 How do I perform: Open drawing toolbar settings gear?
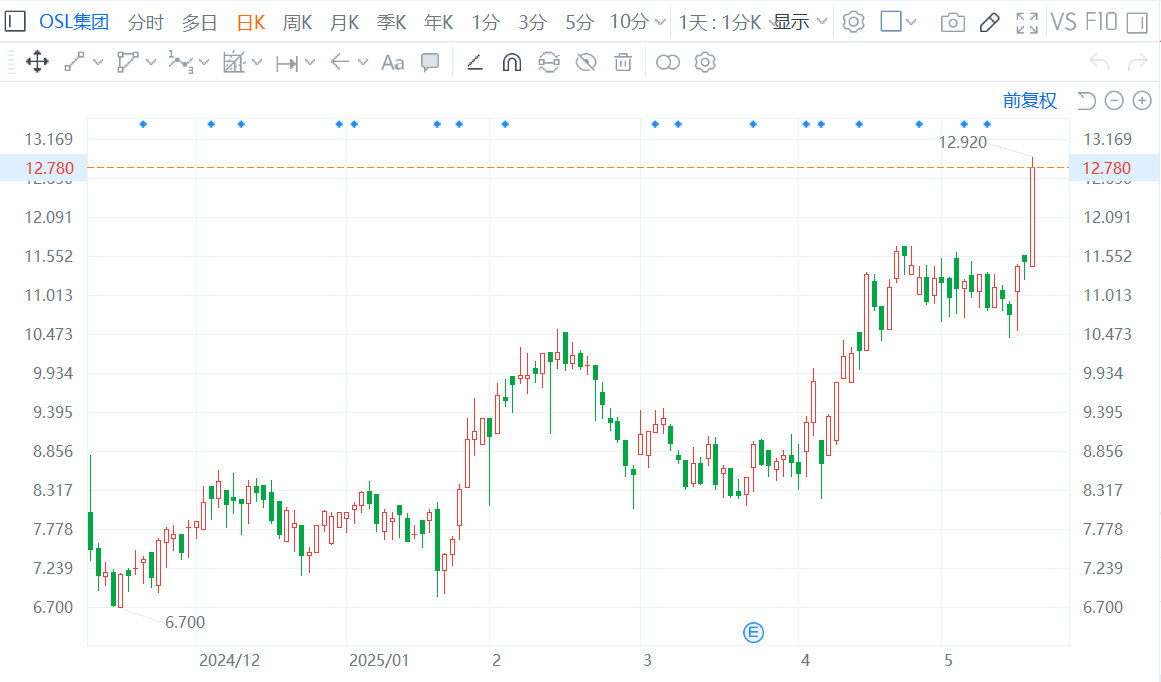click(705, 62)
